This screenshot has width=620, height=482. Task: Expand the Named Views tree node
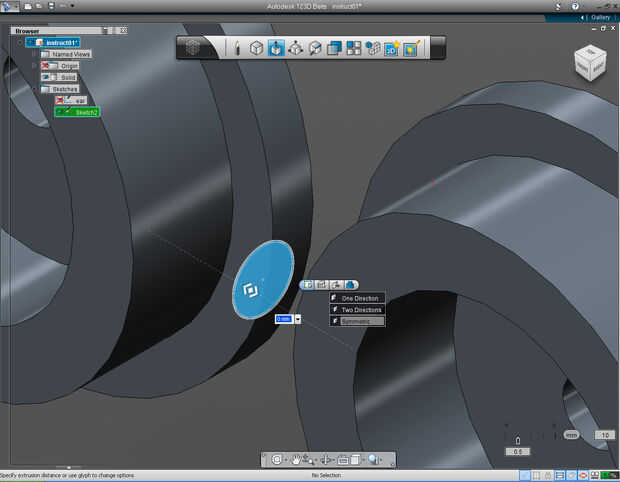(34, 54)
